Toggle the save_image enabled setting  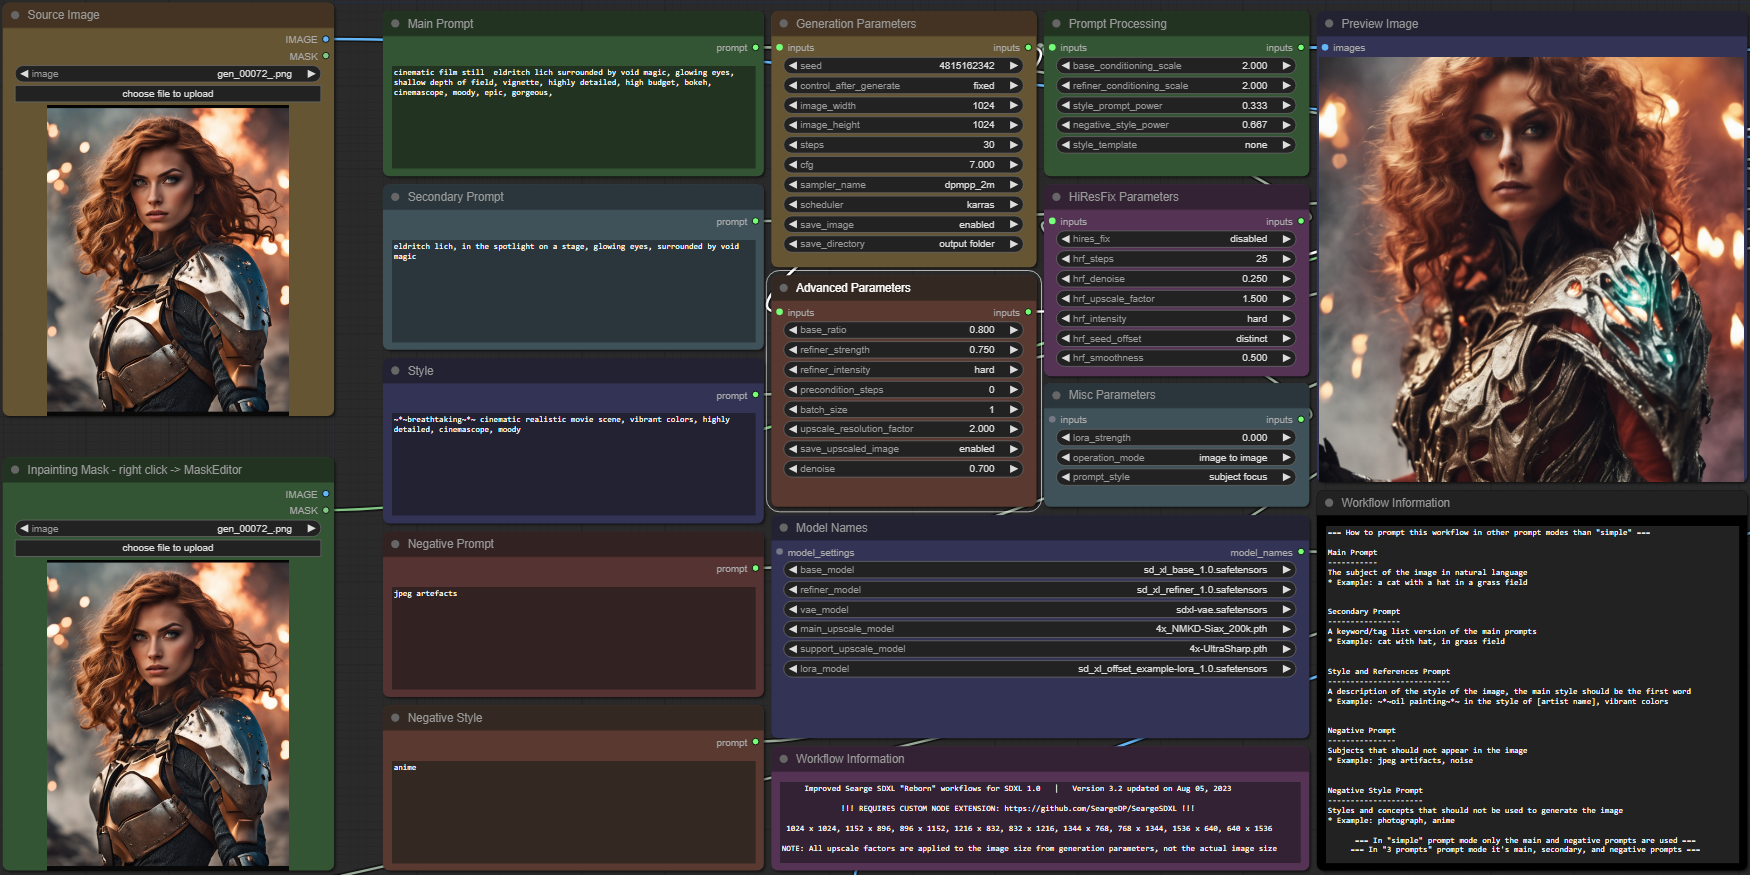click(903, 225)
